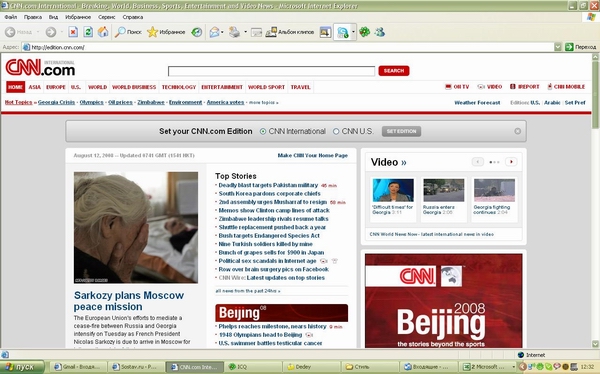Screen dimensions: 600x374
Task: Open Russia enters Georgia video thumbnail
Action: pos(444,190)
